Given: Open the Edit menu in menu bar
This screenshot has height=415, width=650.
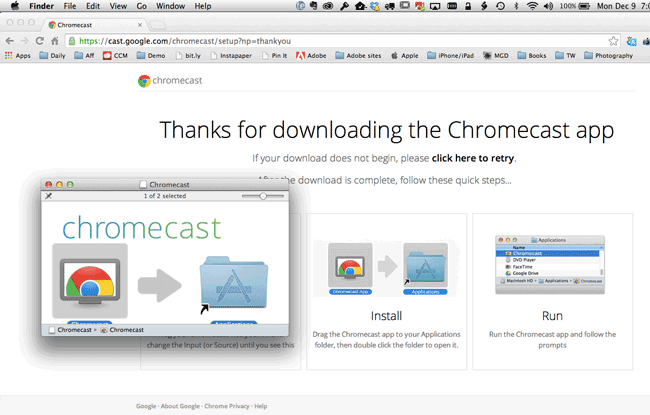Looking at the screenshot, I should pyautogui.click(x=93, y=6).
